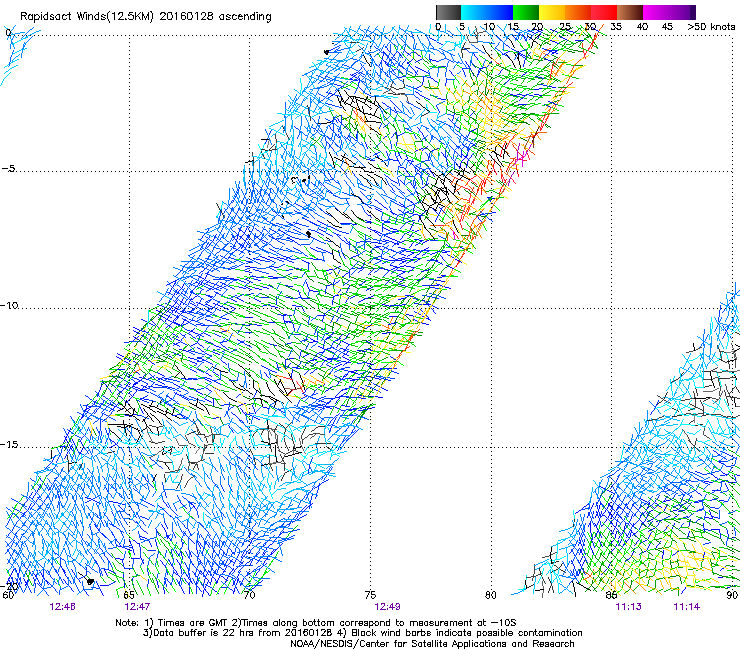Click the '60' longitude axis label
Viewport: 740px width, 650px height.
(x=8, y=595)
